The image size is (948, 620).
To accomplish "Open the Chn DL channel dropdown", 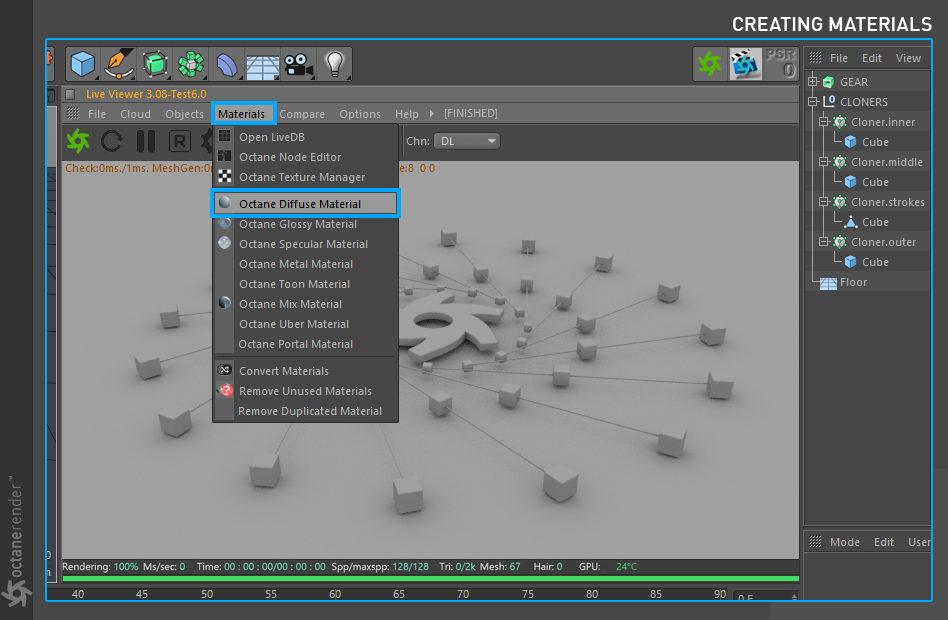I will coord(467,141).
